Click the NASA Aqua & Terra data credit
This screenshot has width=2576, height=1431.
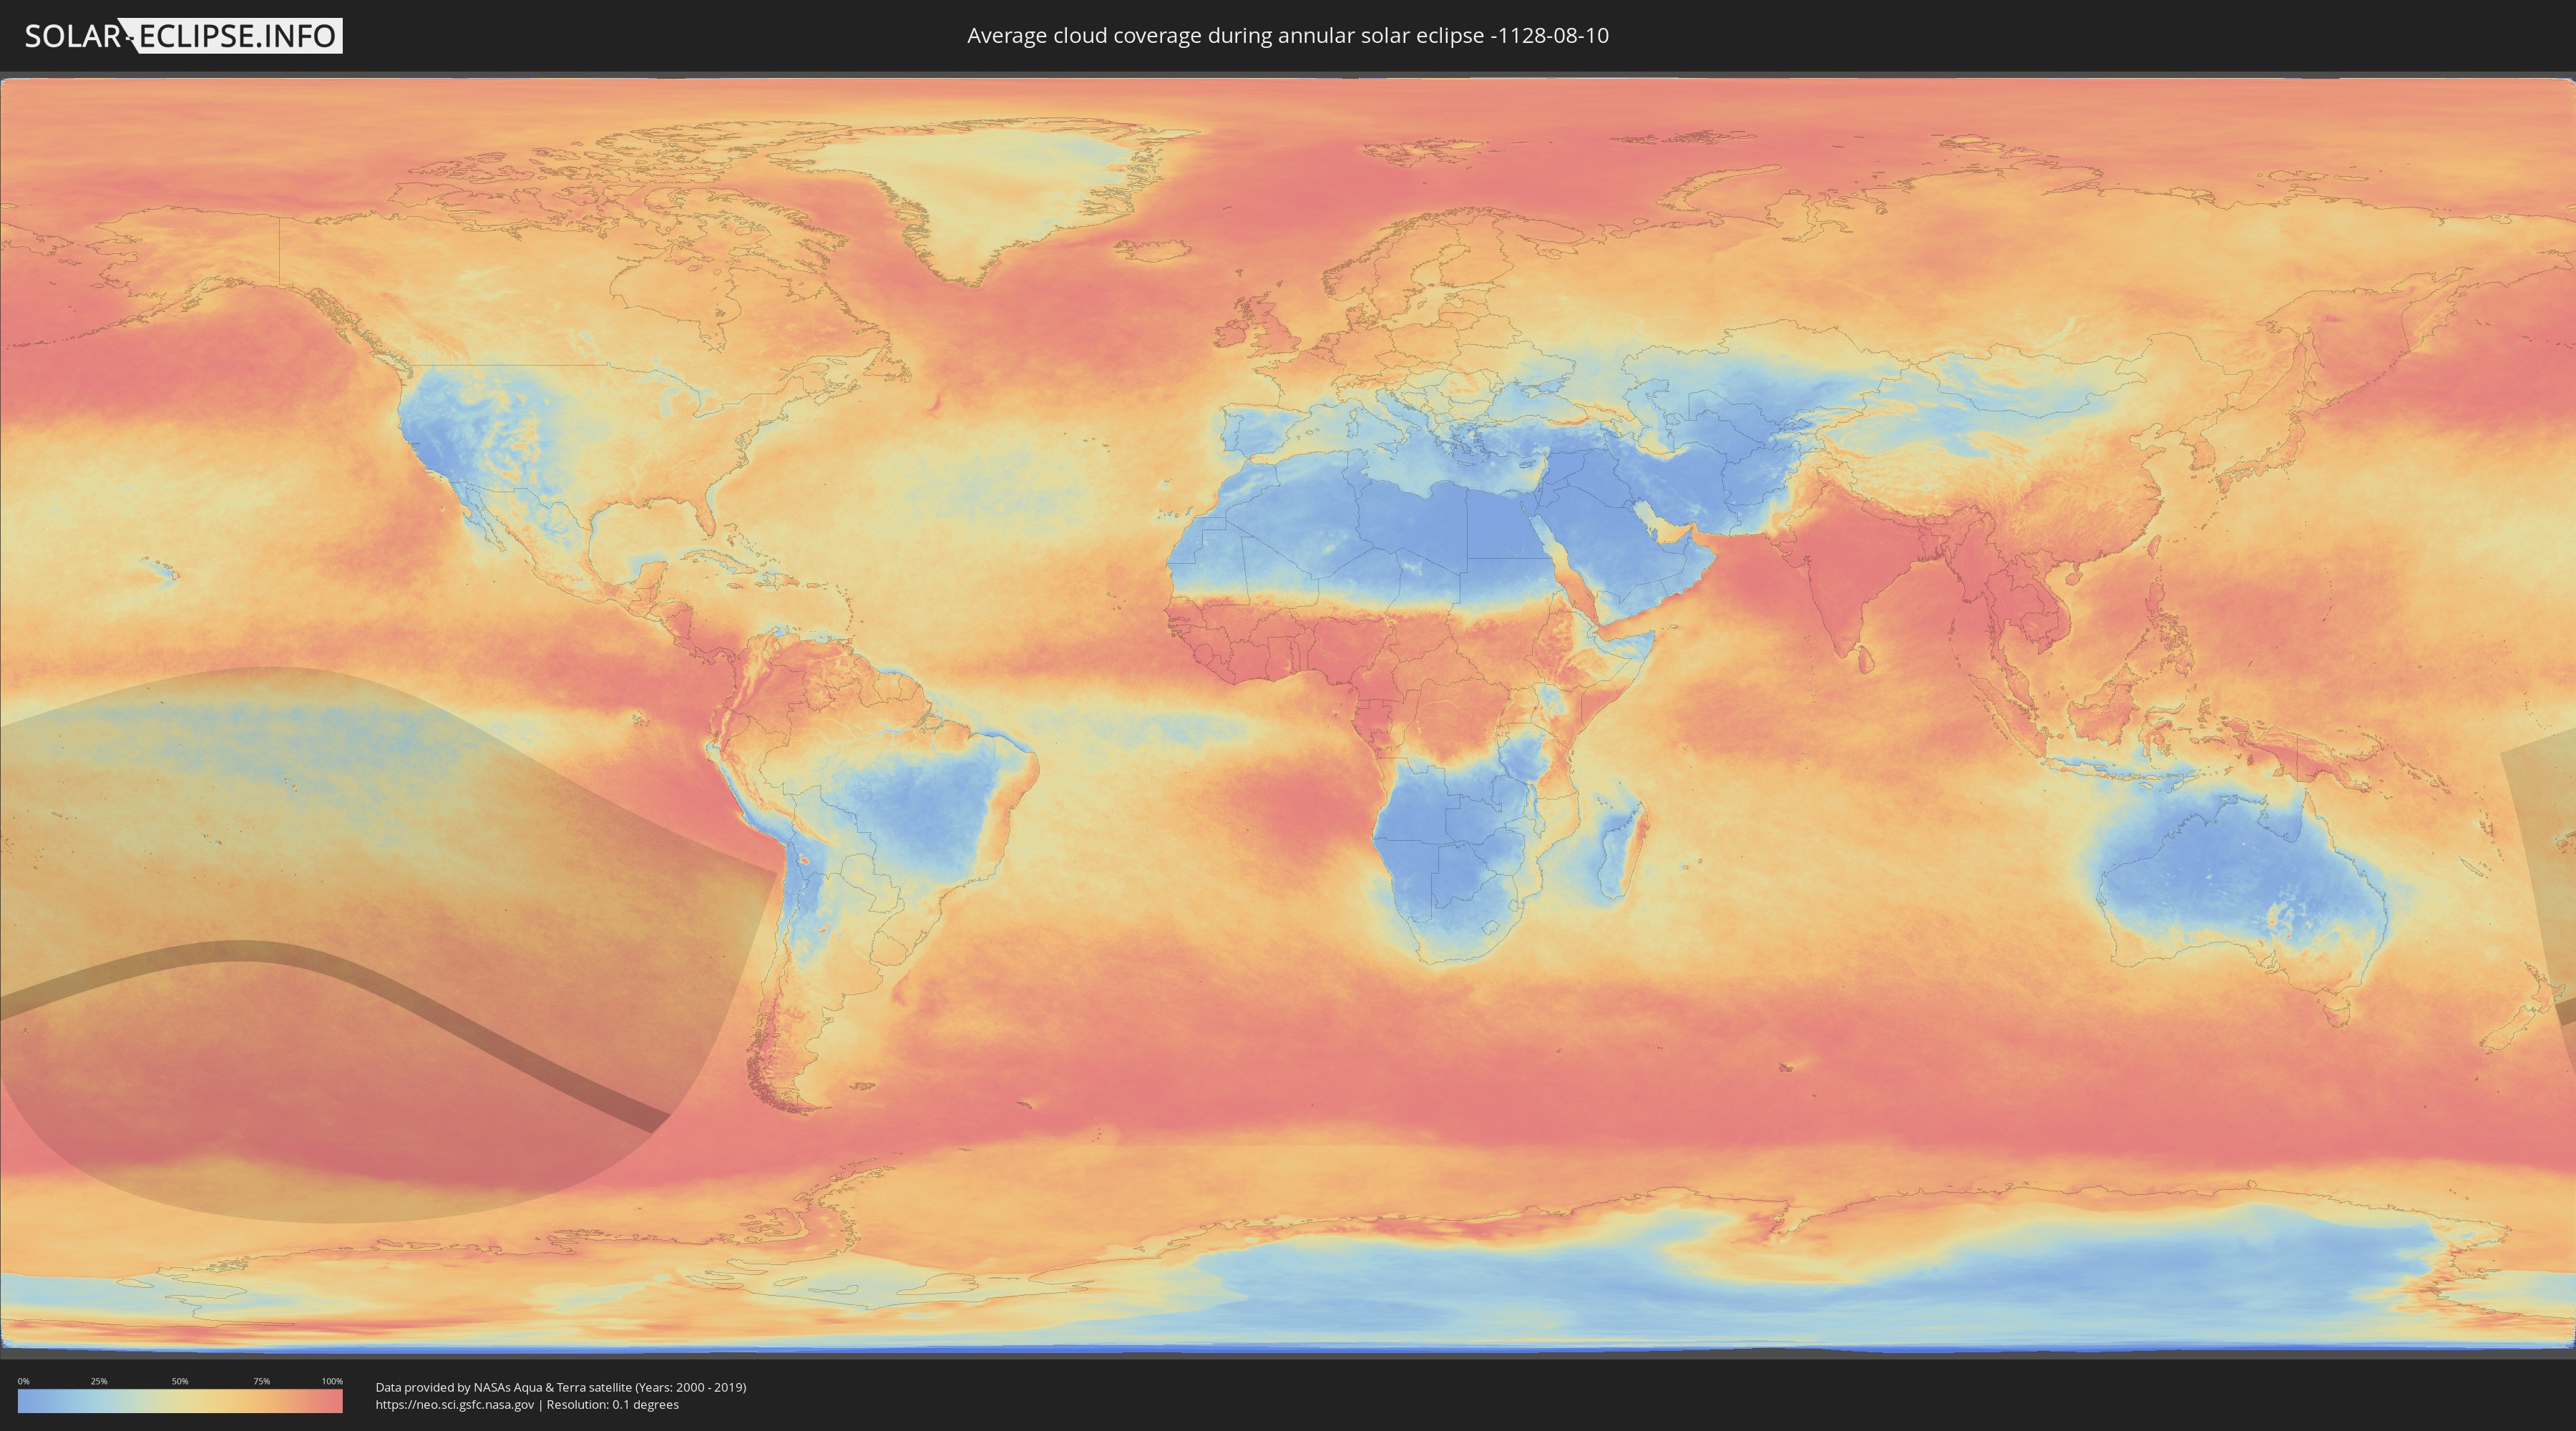560,1387
